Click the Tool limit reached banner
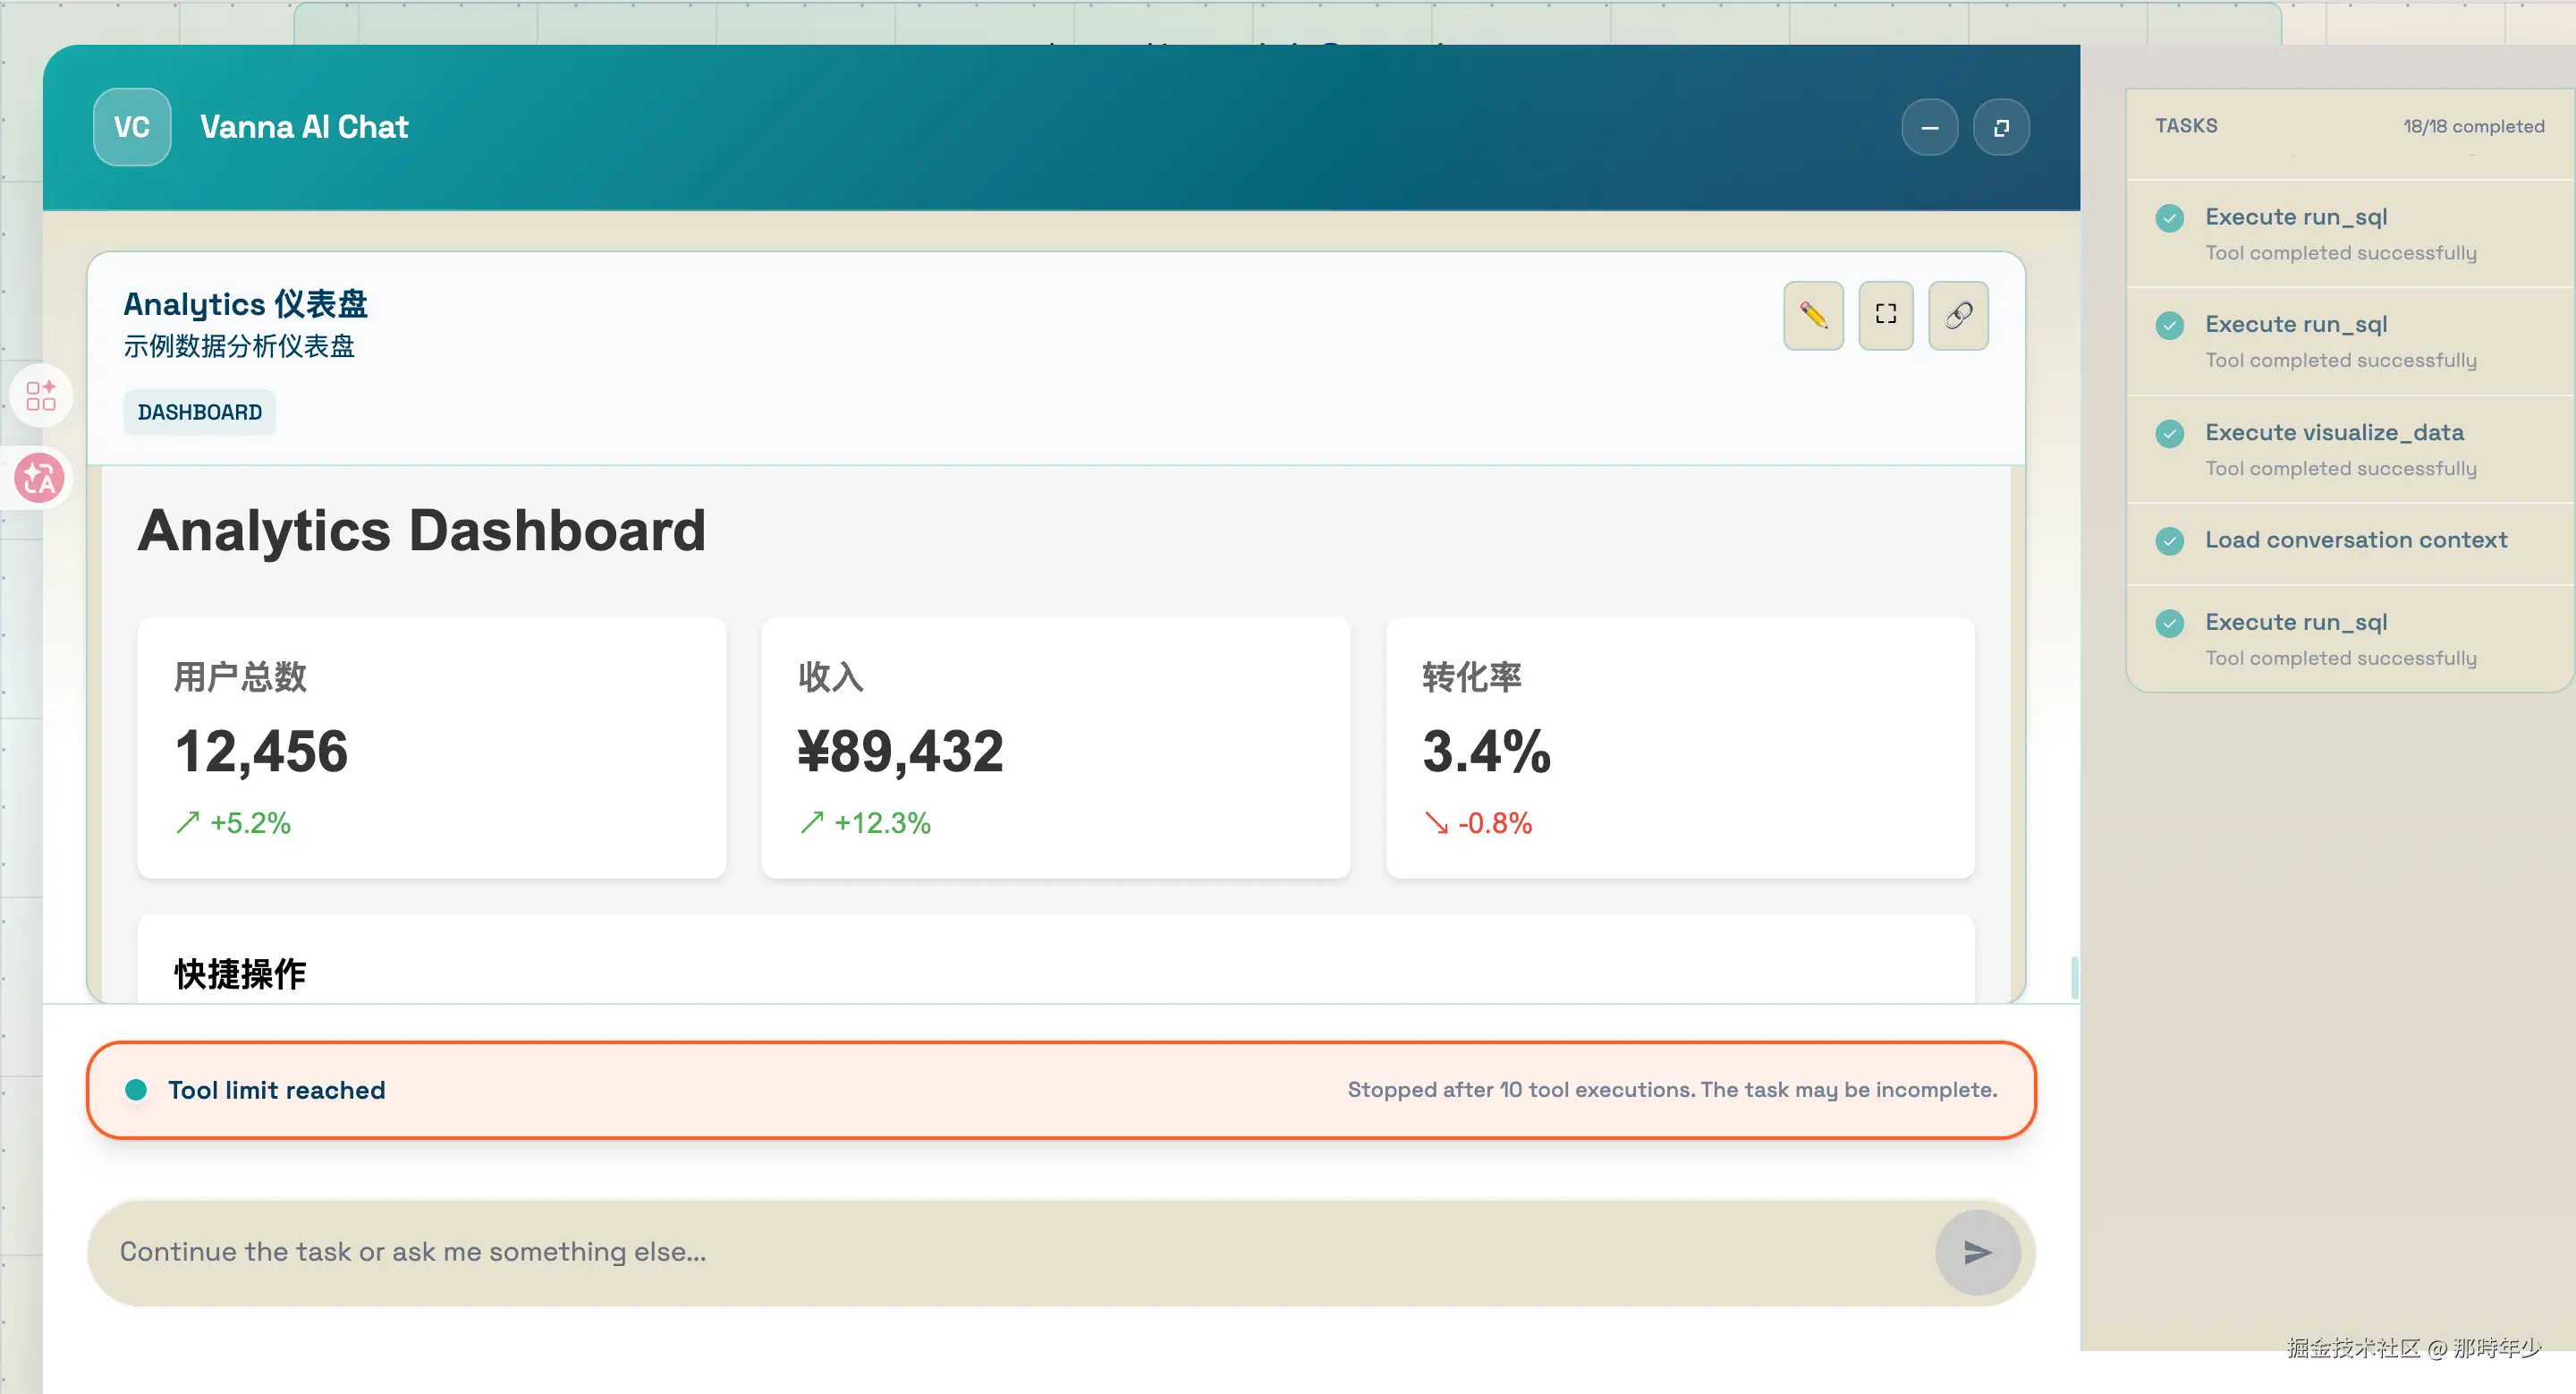Image resolution: width=2576 pixels, height=1394 pixels. 1060,1090
